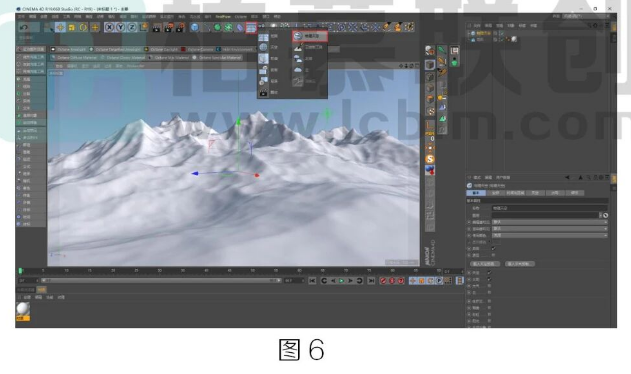The image size is (631, 374).
Task: Open the Basic tab in Attributes
Action: (476, 193)
